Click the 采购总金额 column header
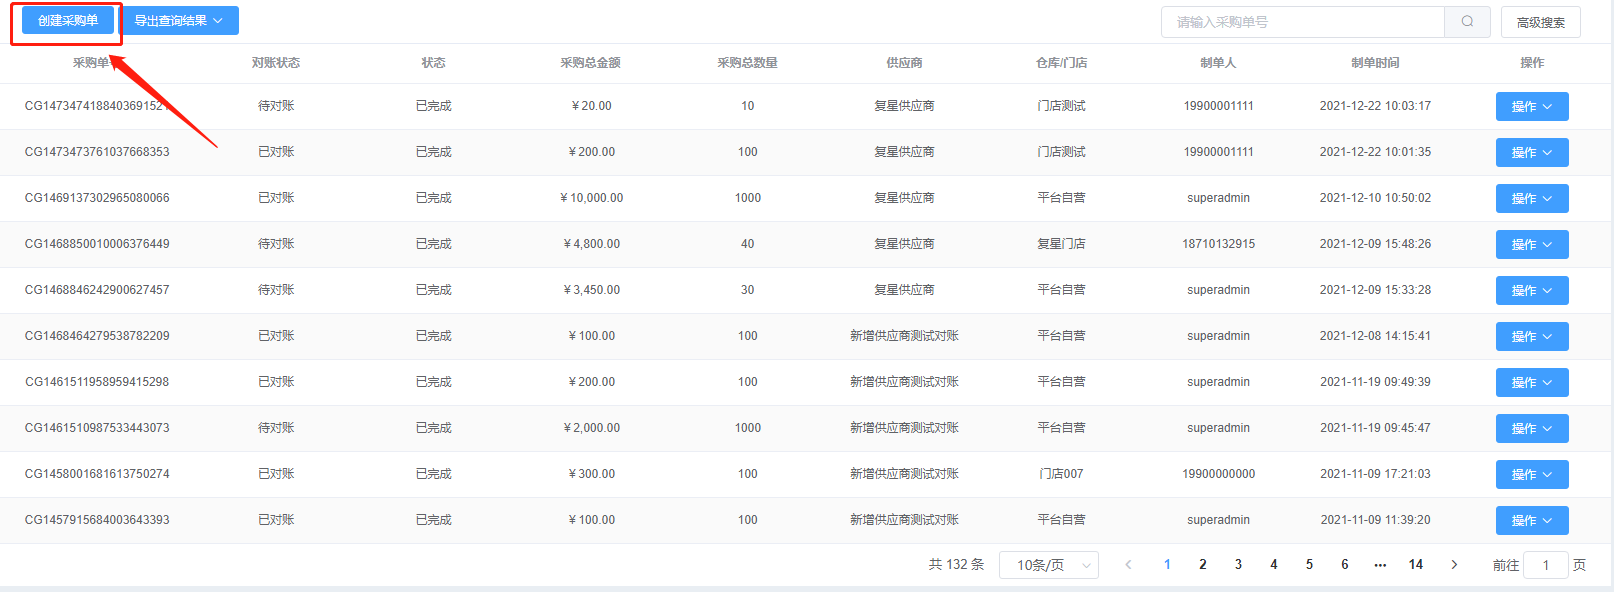Image resolution: width=1614 pixels, height=592 pixels. pyautogui.click(x=590, y=63)
